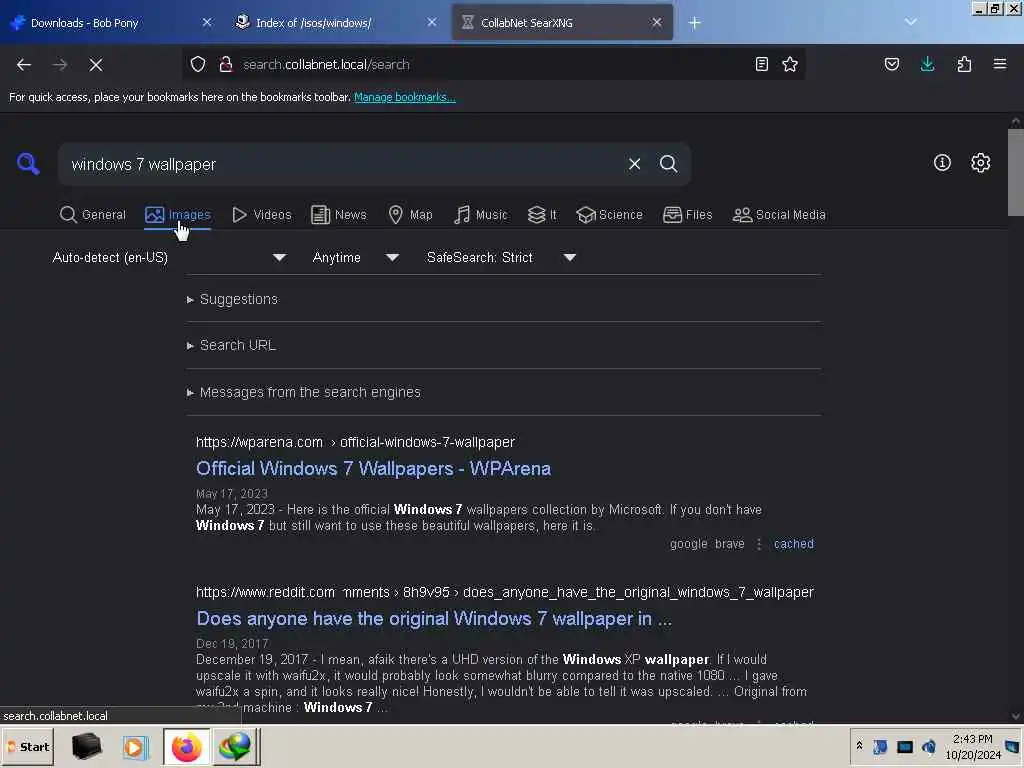List all tabs dropdown arrow
Viewport: 1024px width, 768px height.
[910, 22]
